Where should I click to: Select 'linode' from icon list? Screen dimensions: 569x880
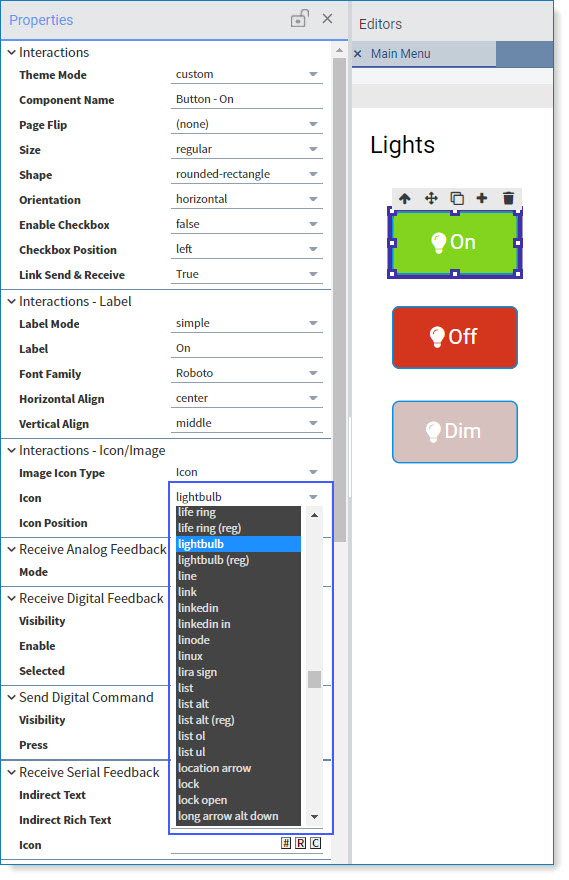238,640
